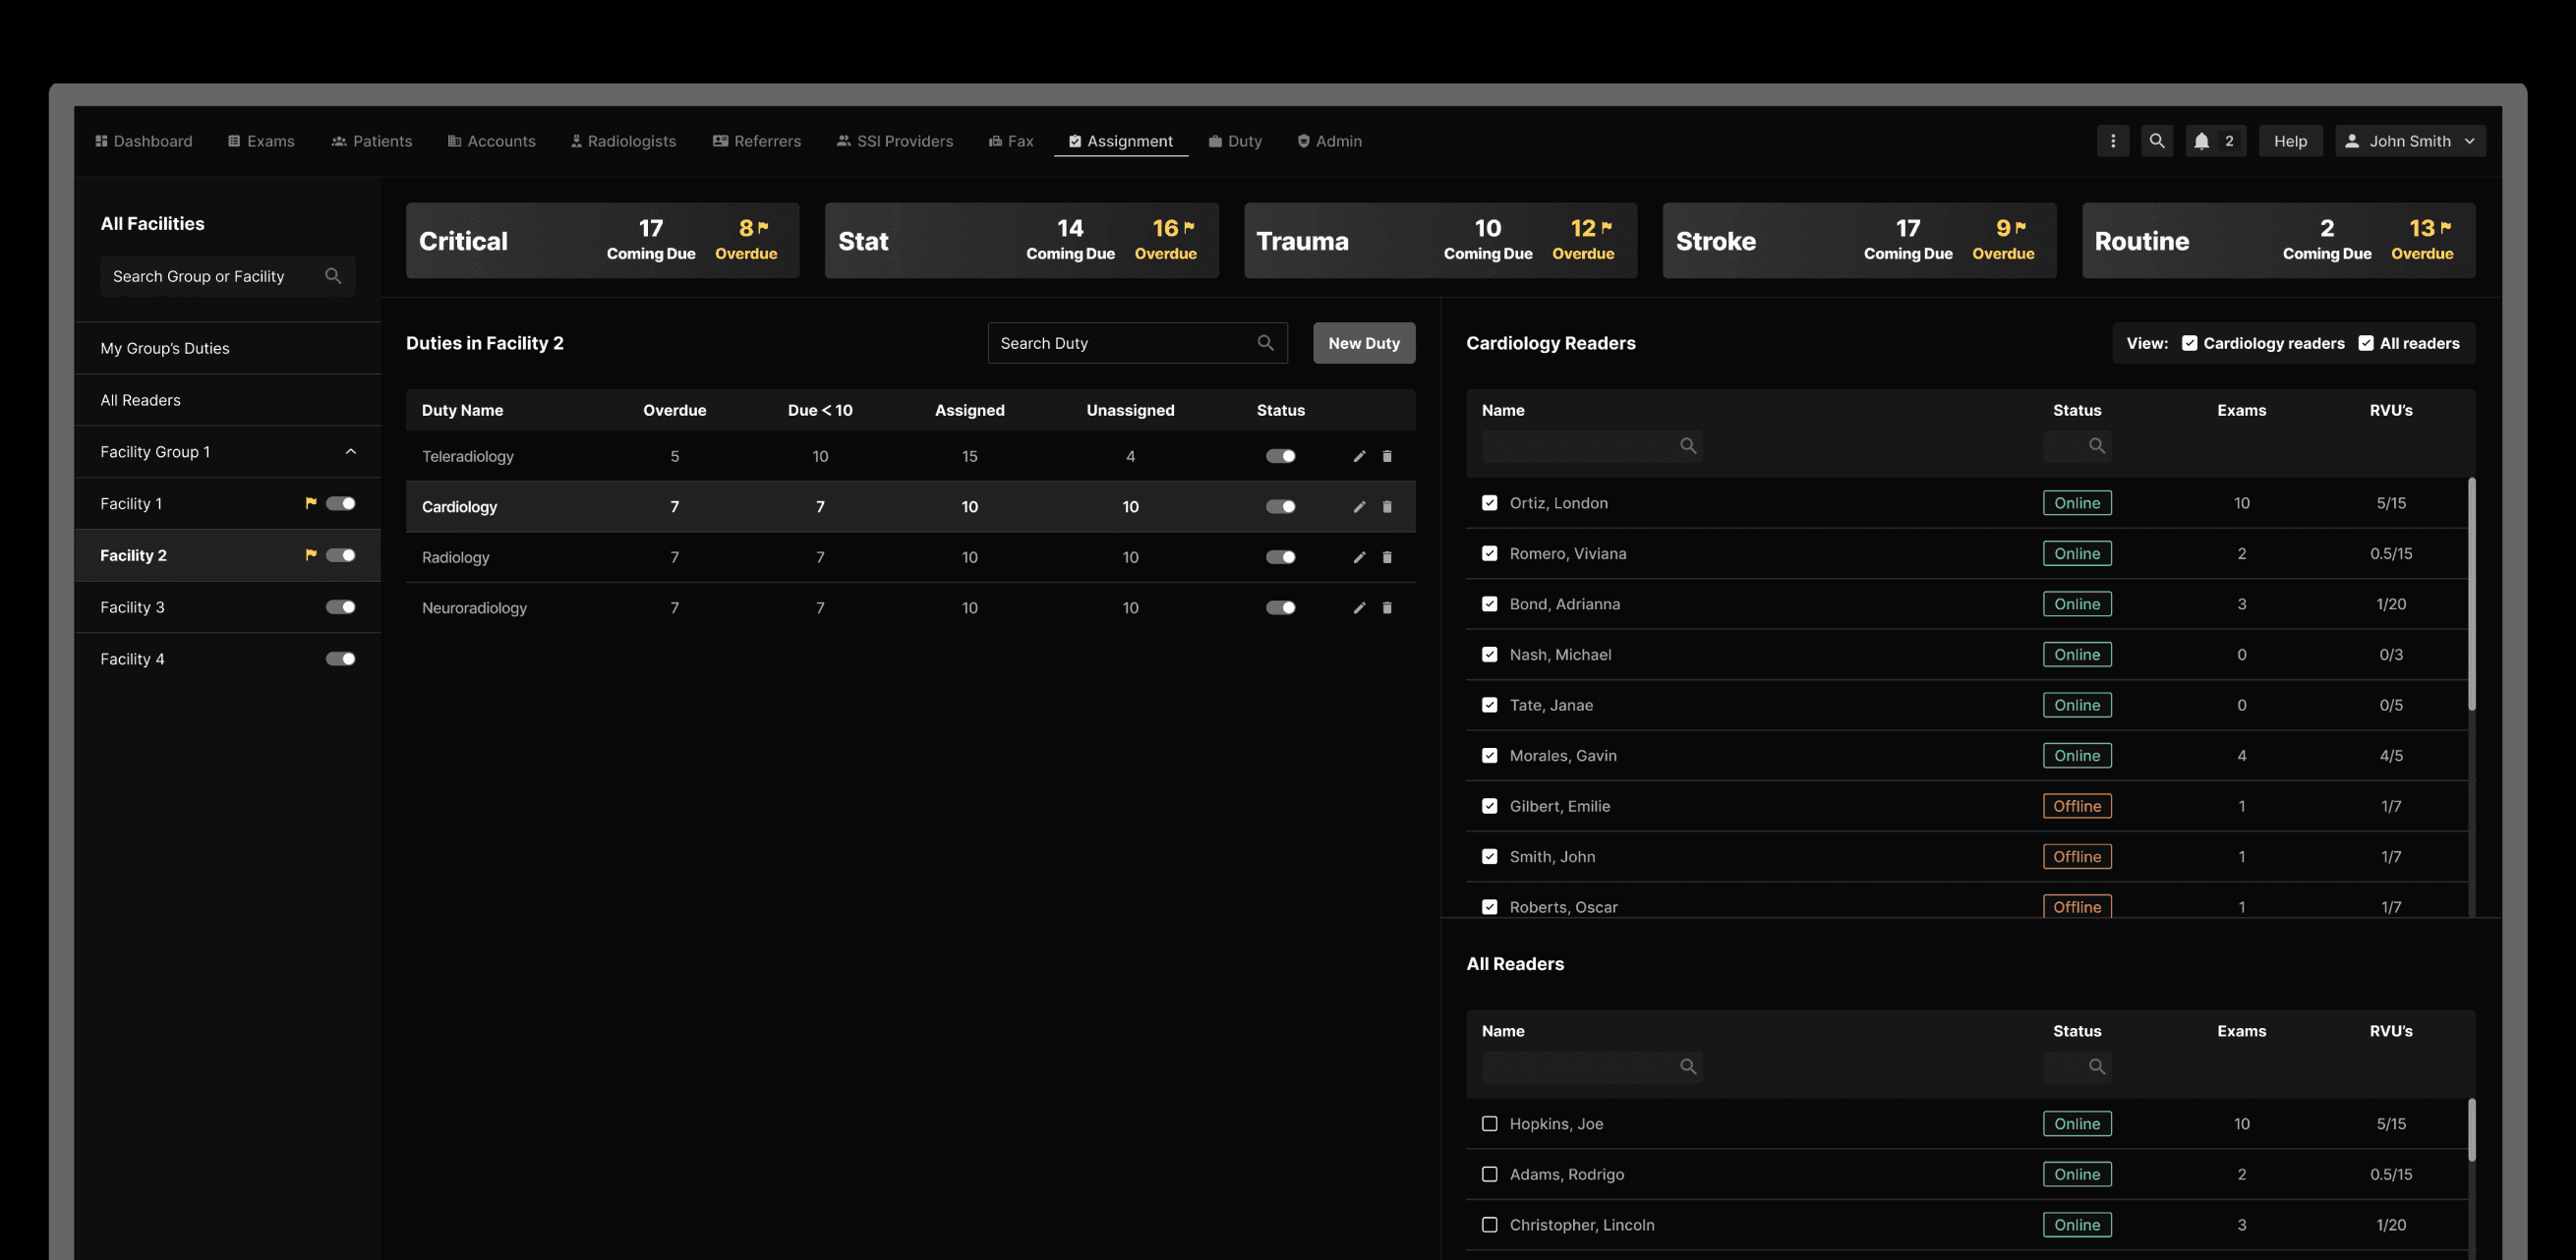Toggle the Facility 3 switch
This screenshot has height=1260, width=2576.
[341, 607]
